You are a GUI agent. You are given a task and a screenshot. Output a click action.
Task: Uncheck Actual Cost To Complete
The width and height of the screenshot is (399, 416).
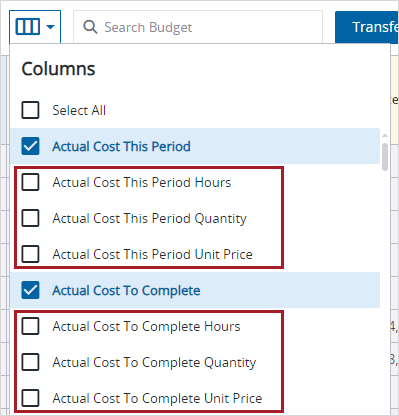[x=30, y=290]
